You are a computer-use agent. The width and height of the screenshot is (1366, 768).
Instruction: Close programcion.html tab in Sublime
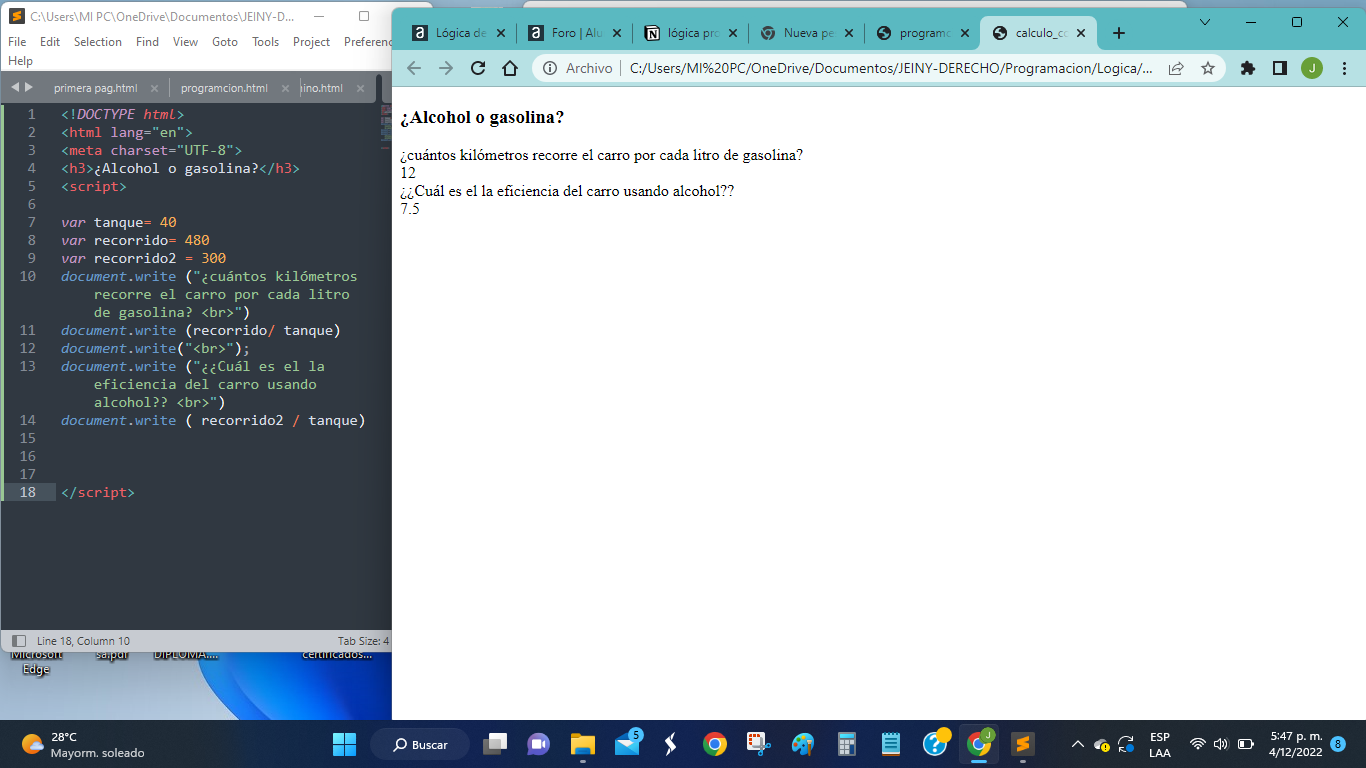[x=285, y=88]
